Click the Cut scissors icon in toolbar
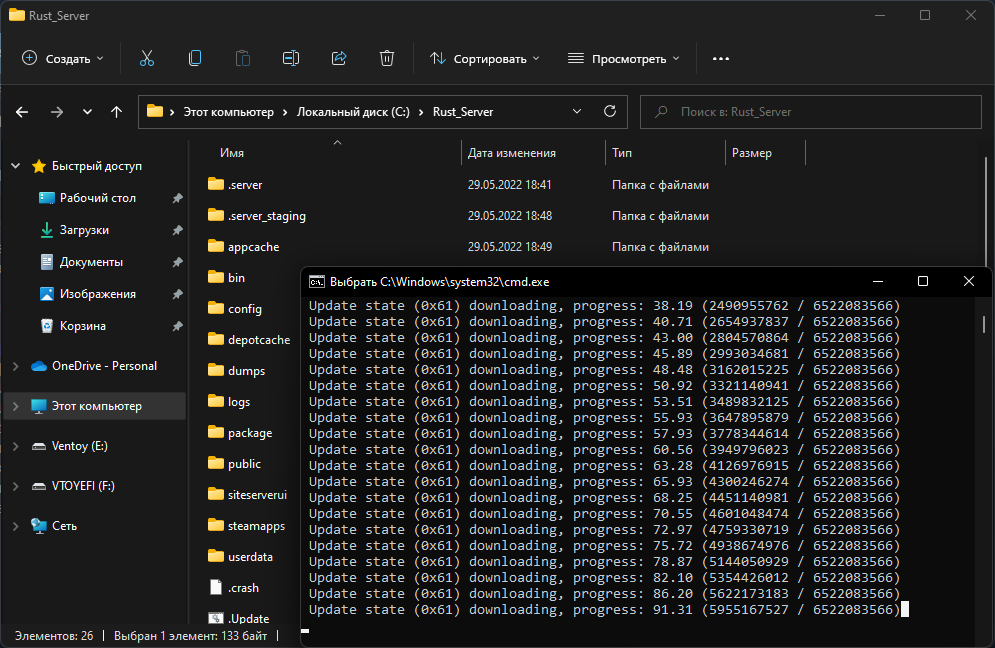The height and width of the screenshot is (648, 995). pos(147,59)
